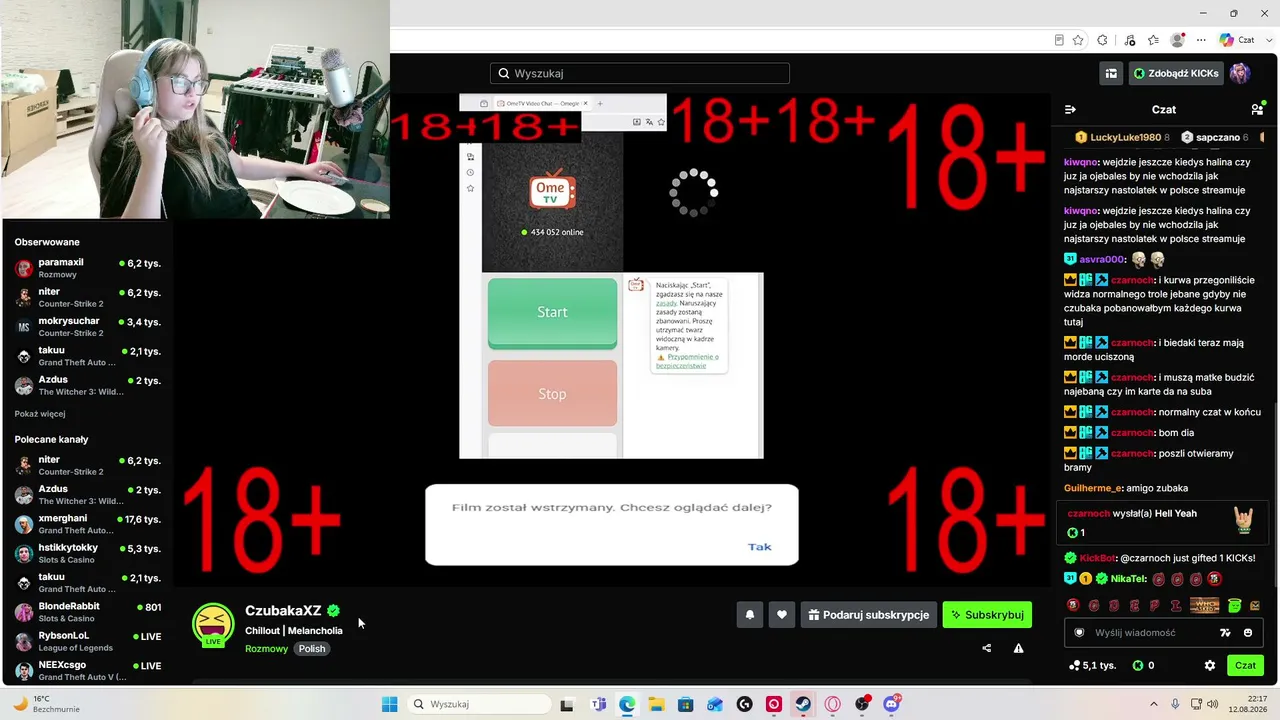Screen dimensions: 1280x720
Task: Open Microsoft Teams from the taskbar
Action: point(598,704)
